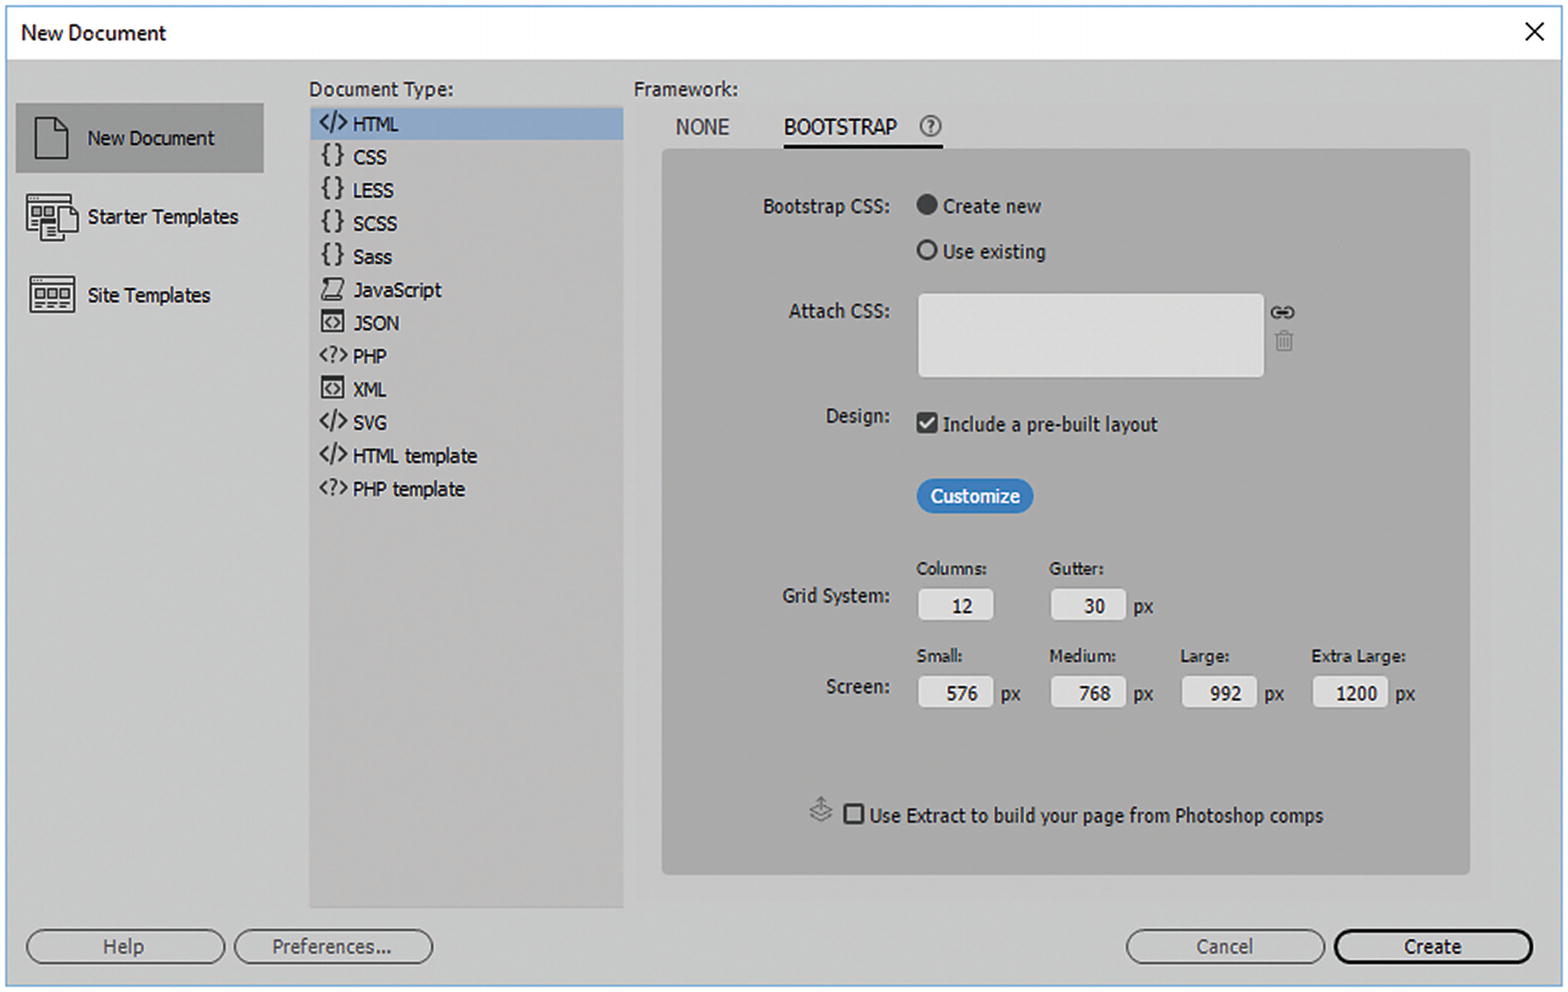Choose the JSON document type

click(375, 323)
